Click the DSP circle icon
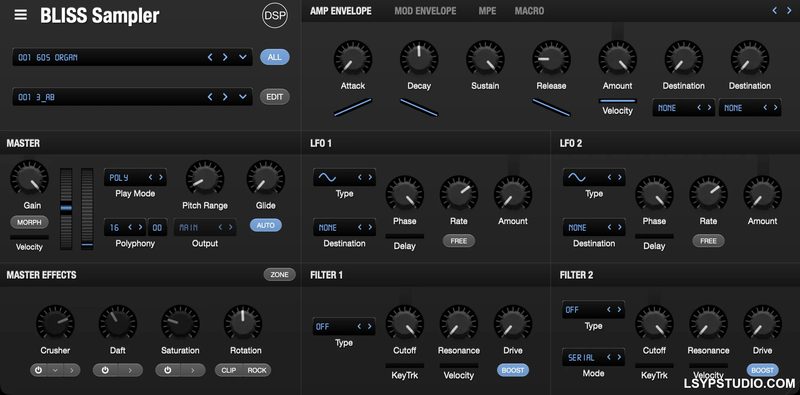 pyautogui.click(x=274, y=16)
